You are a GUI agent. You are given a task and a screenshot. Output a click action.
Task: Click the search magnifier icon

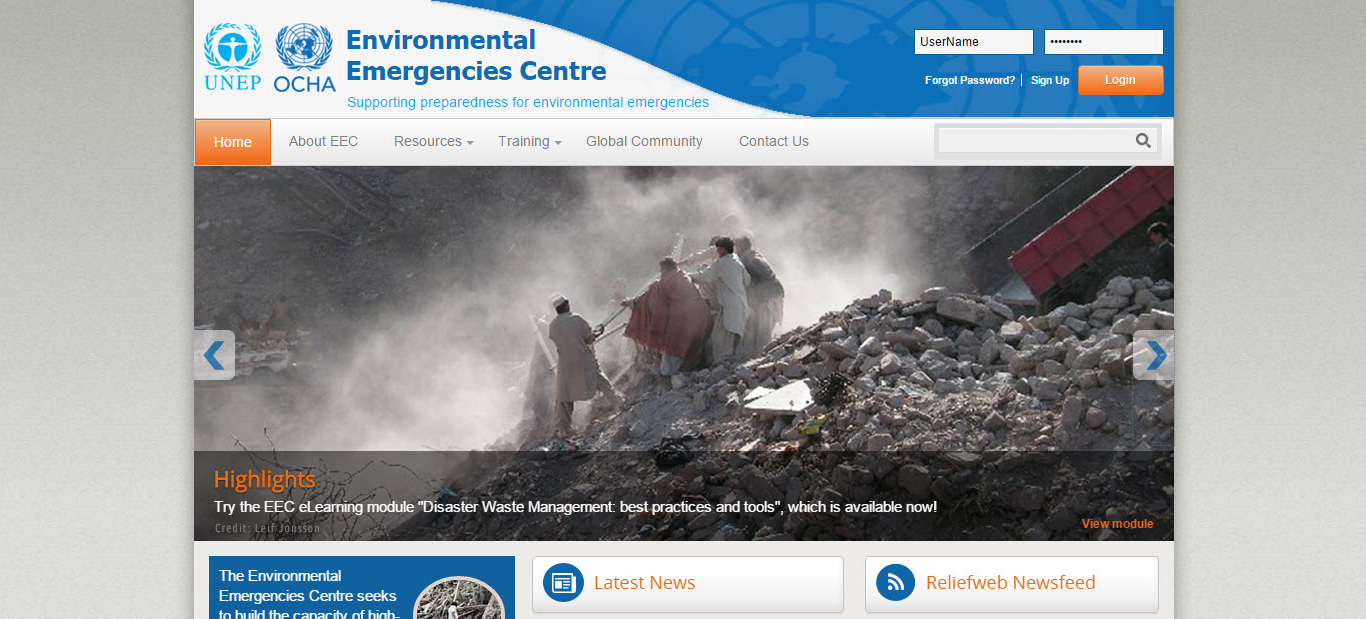click(x=1143, y=141)
